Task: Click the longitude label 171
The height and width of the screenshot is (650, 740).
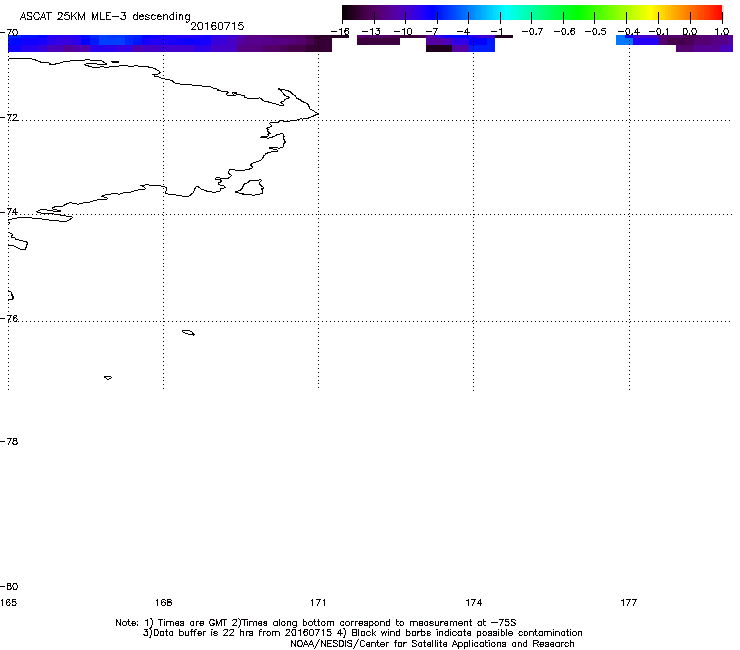Action: pyautogui.click(x=318, y=602)
